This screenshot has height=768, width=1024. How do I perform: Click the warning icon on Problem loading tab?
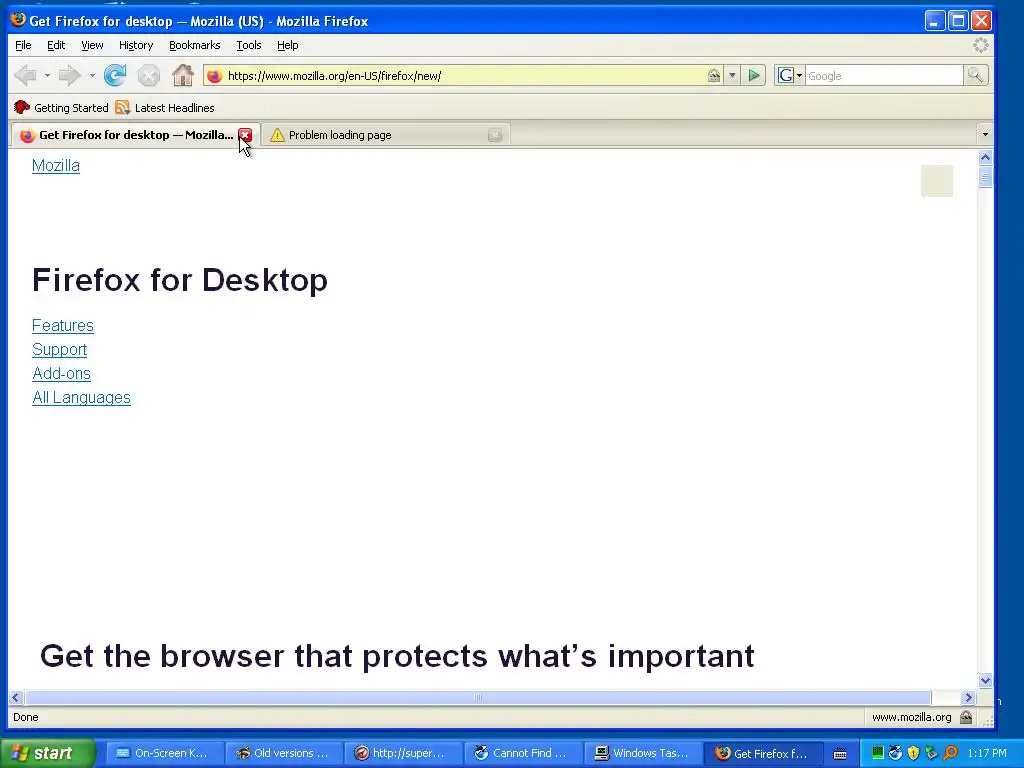278,135
